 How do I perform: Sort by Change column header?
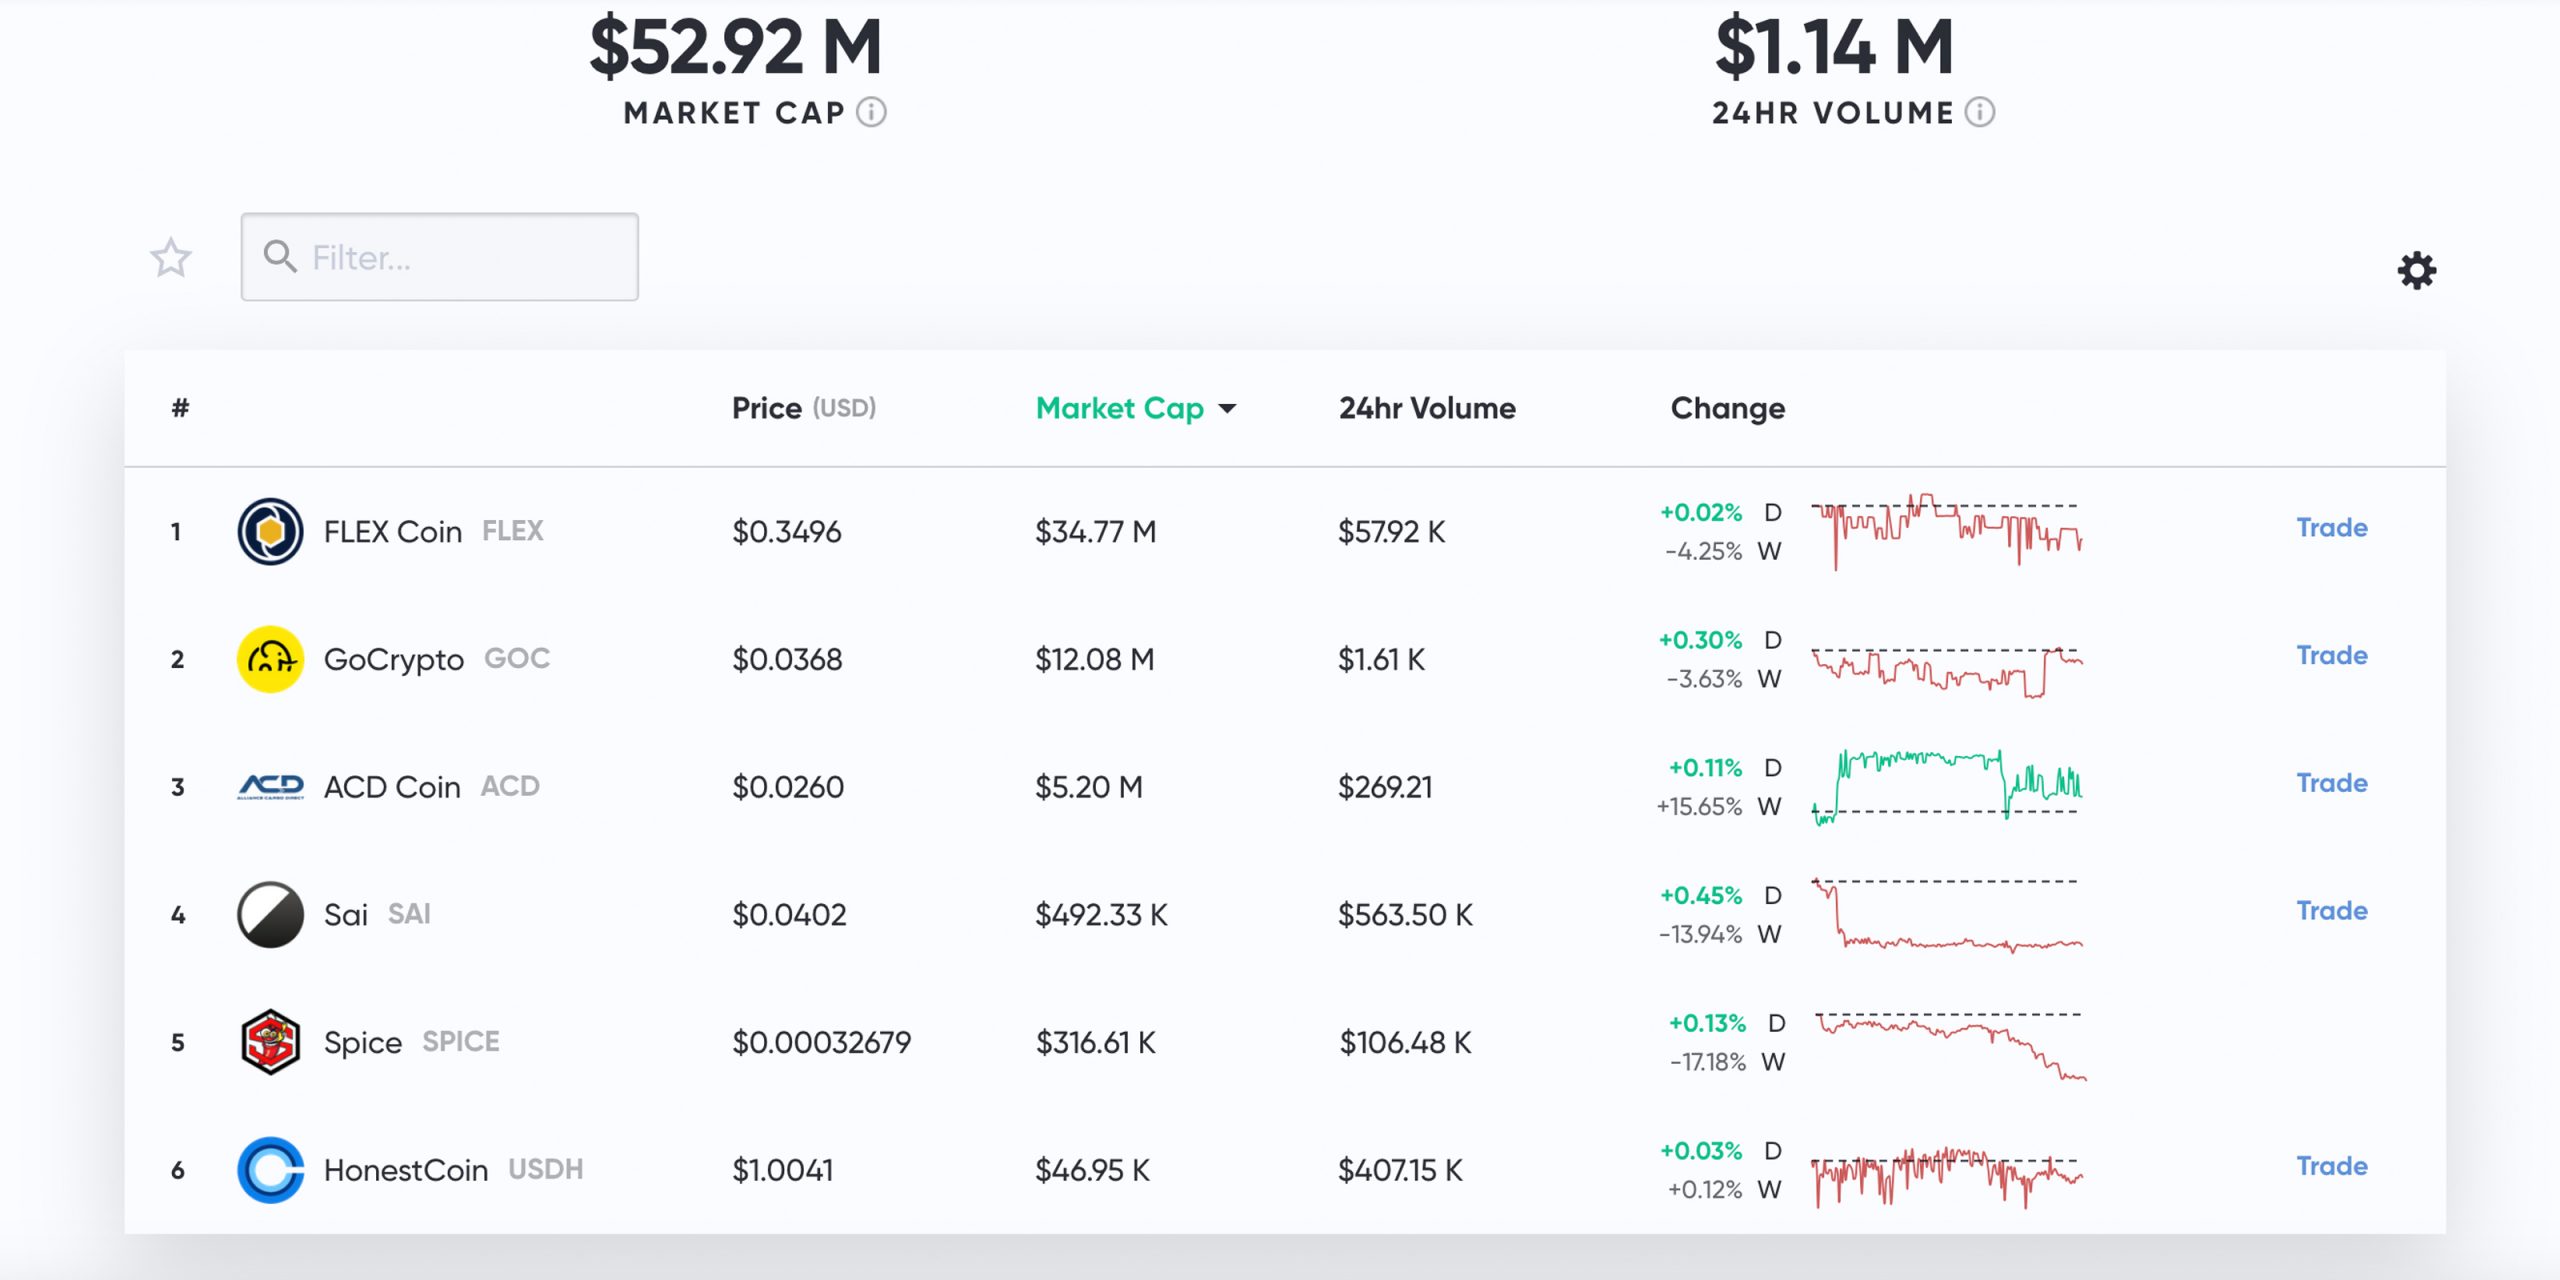(x=1727, y=408)
